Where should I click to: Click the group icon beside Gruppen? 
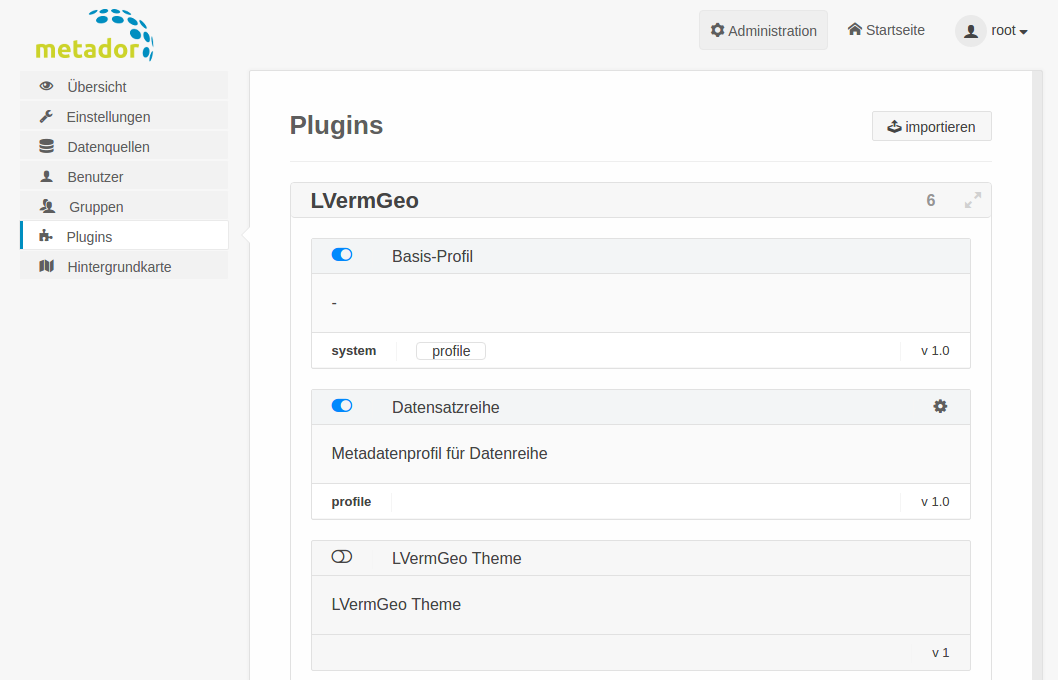47,206
